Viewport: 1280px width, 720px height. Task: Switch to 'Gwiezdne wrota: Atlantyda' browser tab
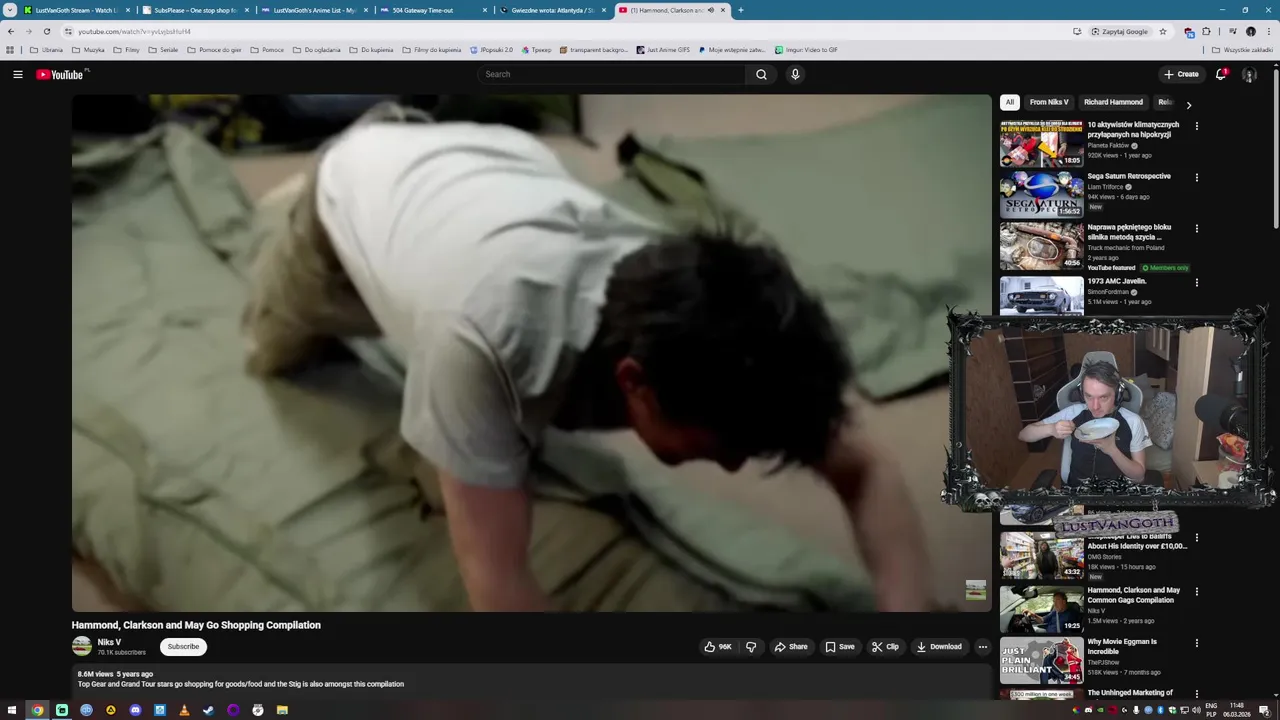[x=551, y=10]
